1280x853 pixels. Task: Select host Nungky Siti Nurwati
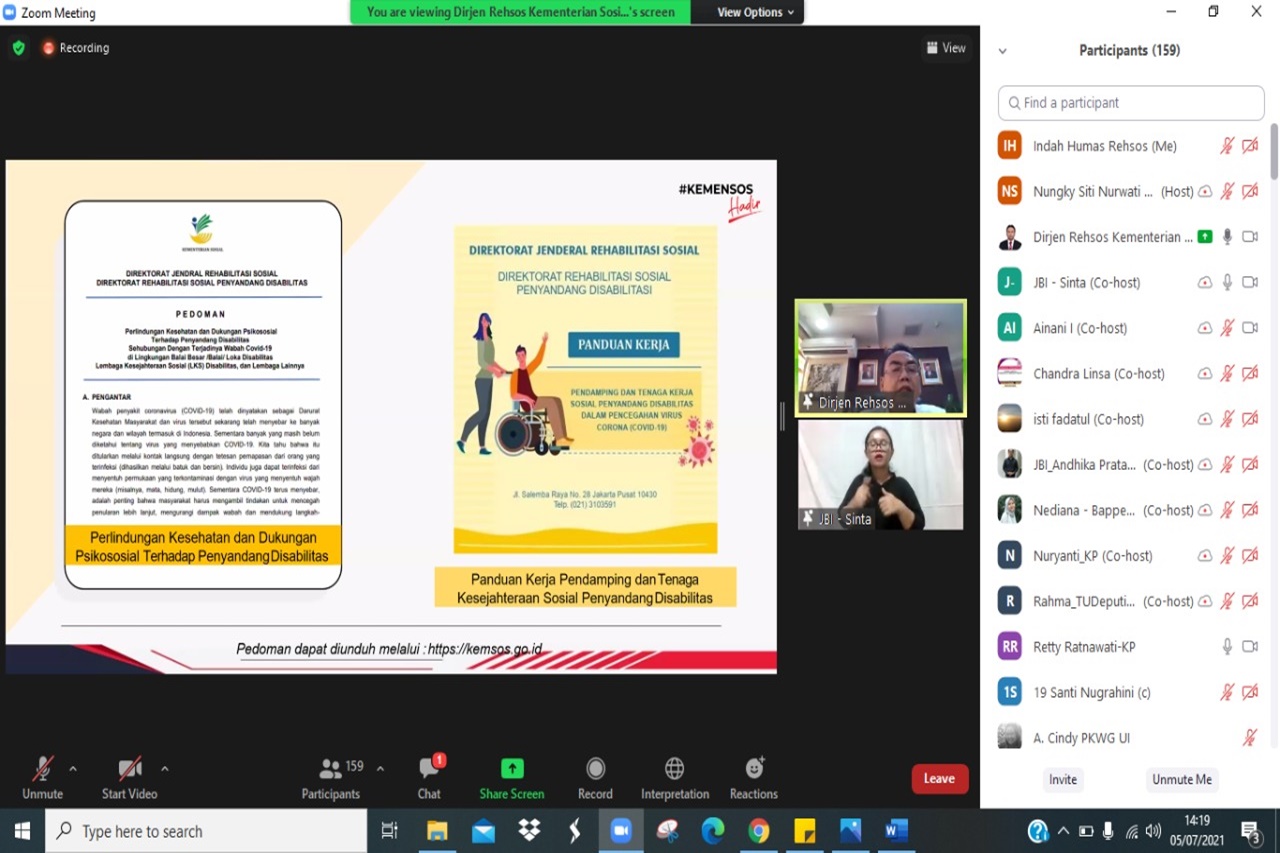point(1131,191)
